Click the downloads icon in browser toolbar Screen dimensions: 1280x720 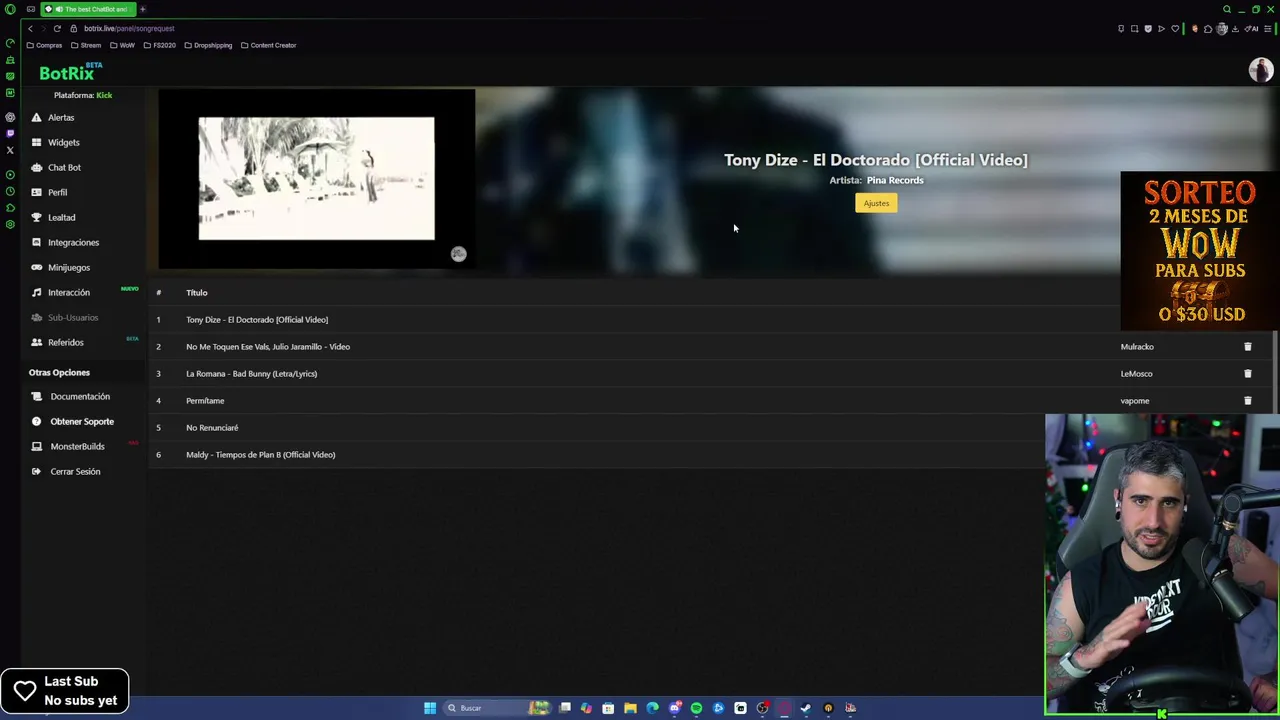(x=1235, y=29)
